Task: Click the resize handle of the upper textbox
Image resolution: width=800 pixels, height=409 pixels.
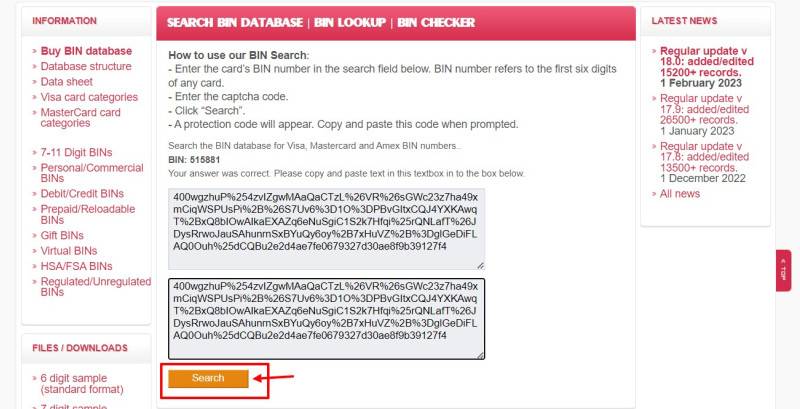Action: click(480, 265)
